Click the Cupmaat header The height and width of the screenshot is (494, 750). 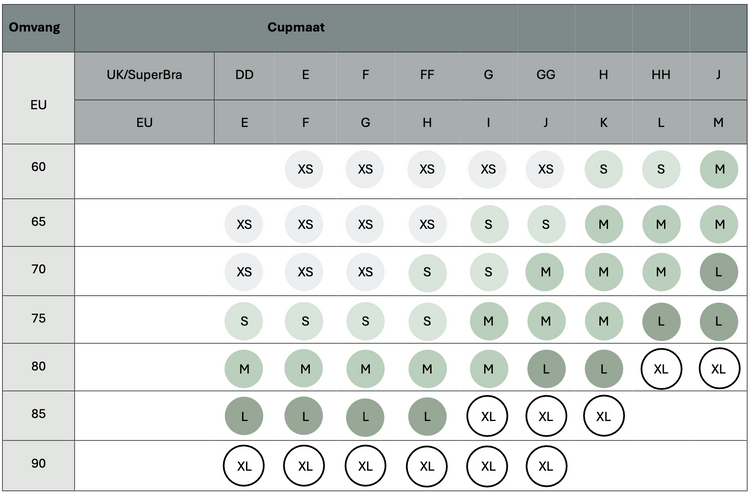[x=295, y=27]
